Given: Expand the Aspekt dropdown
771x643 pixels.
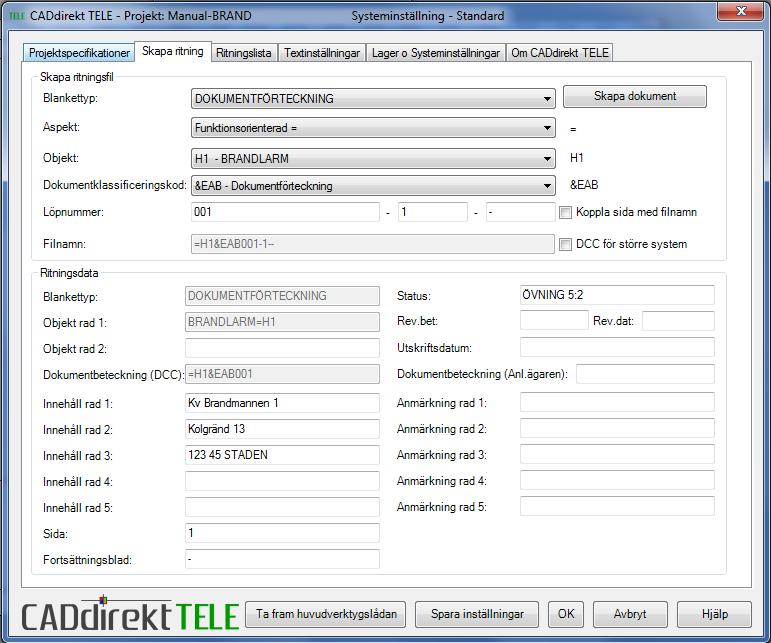Looking at the screenshot, I should pos(373,128).
